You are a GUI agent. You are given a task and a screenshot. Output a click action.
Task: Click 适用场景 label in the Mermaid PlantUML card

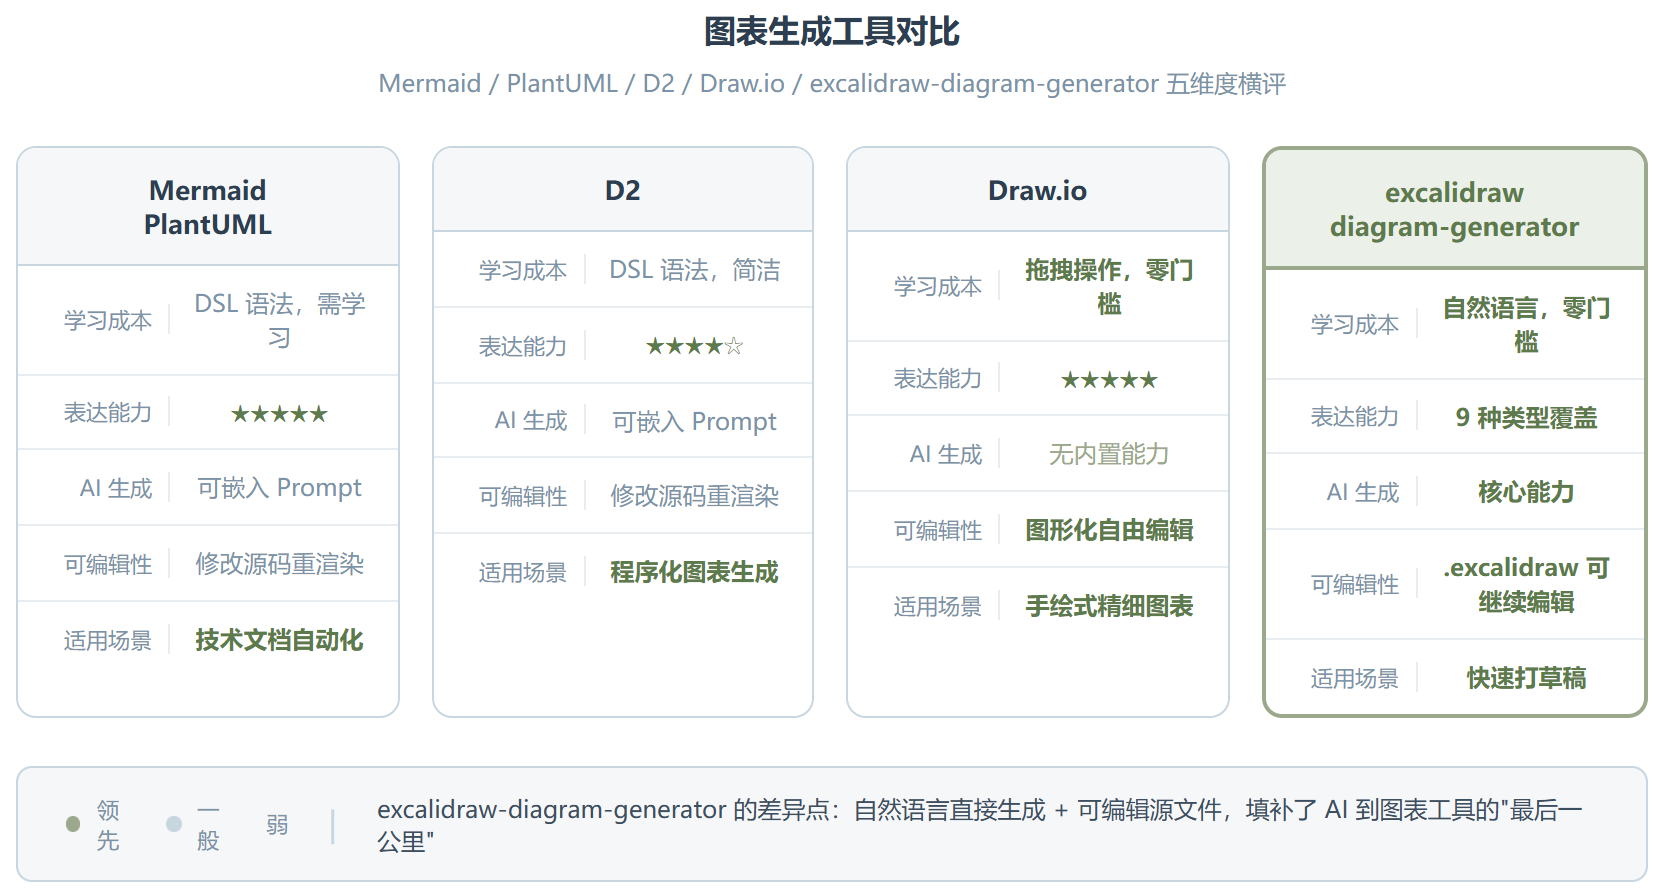tap(108, 640)
